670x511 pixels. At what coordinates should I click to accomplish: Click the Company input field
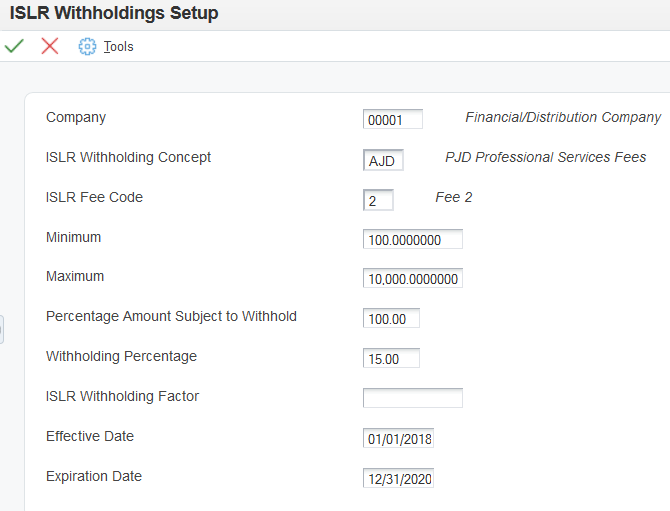[x=393, y=119]
